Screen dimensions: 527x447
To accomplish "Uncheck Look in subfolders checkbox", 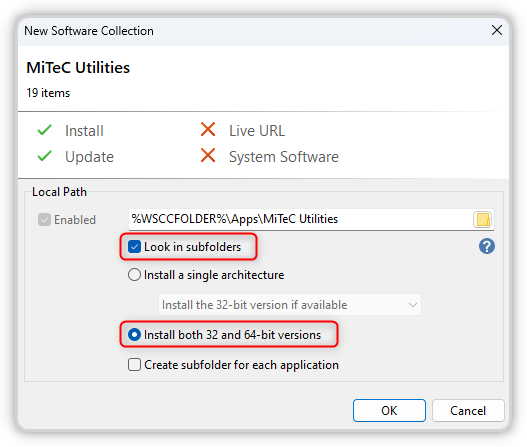I will (x=134, y=247).
